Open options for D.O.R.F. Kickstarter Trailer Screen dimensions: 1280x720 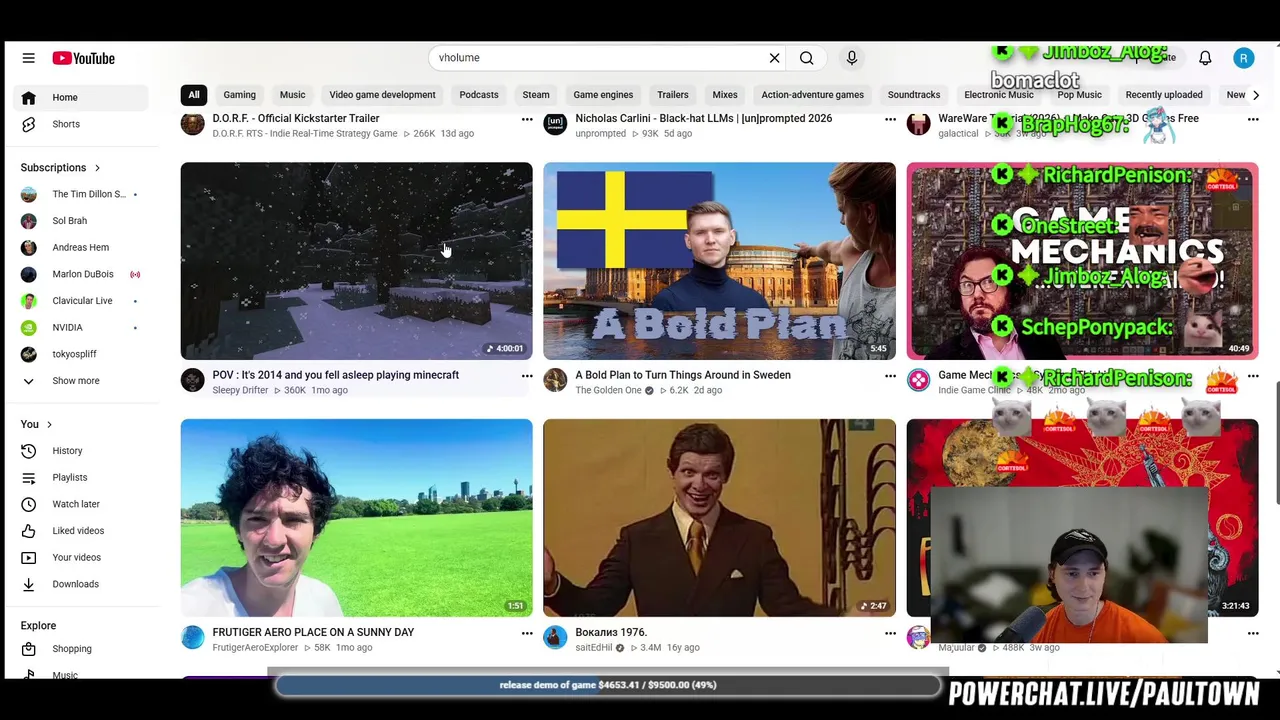pos(526,119)
